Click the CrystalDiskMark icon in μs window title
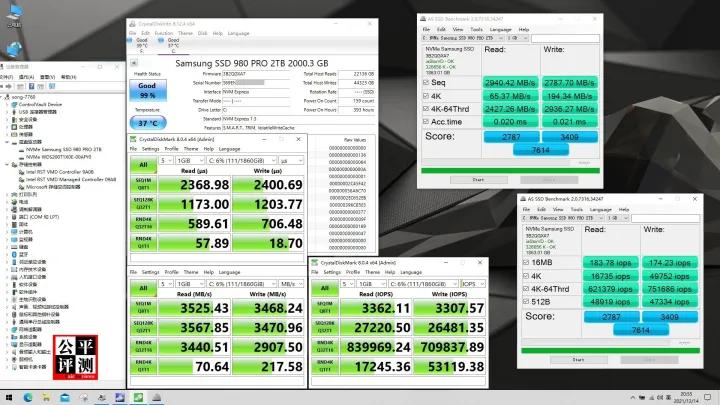720x405 pixels. click(133, 139)
